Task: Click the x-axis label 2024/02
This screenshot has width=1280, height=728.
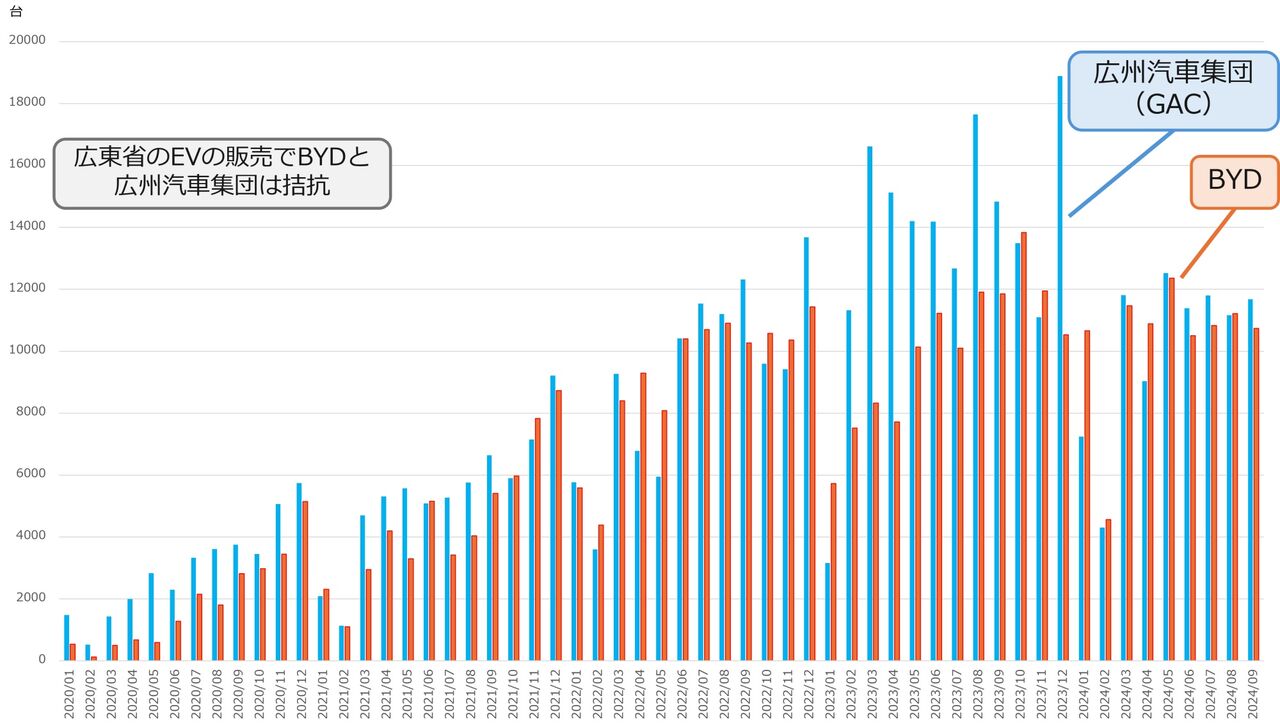Action: tap(1107, 694)
